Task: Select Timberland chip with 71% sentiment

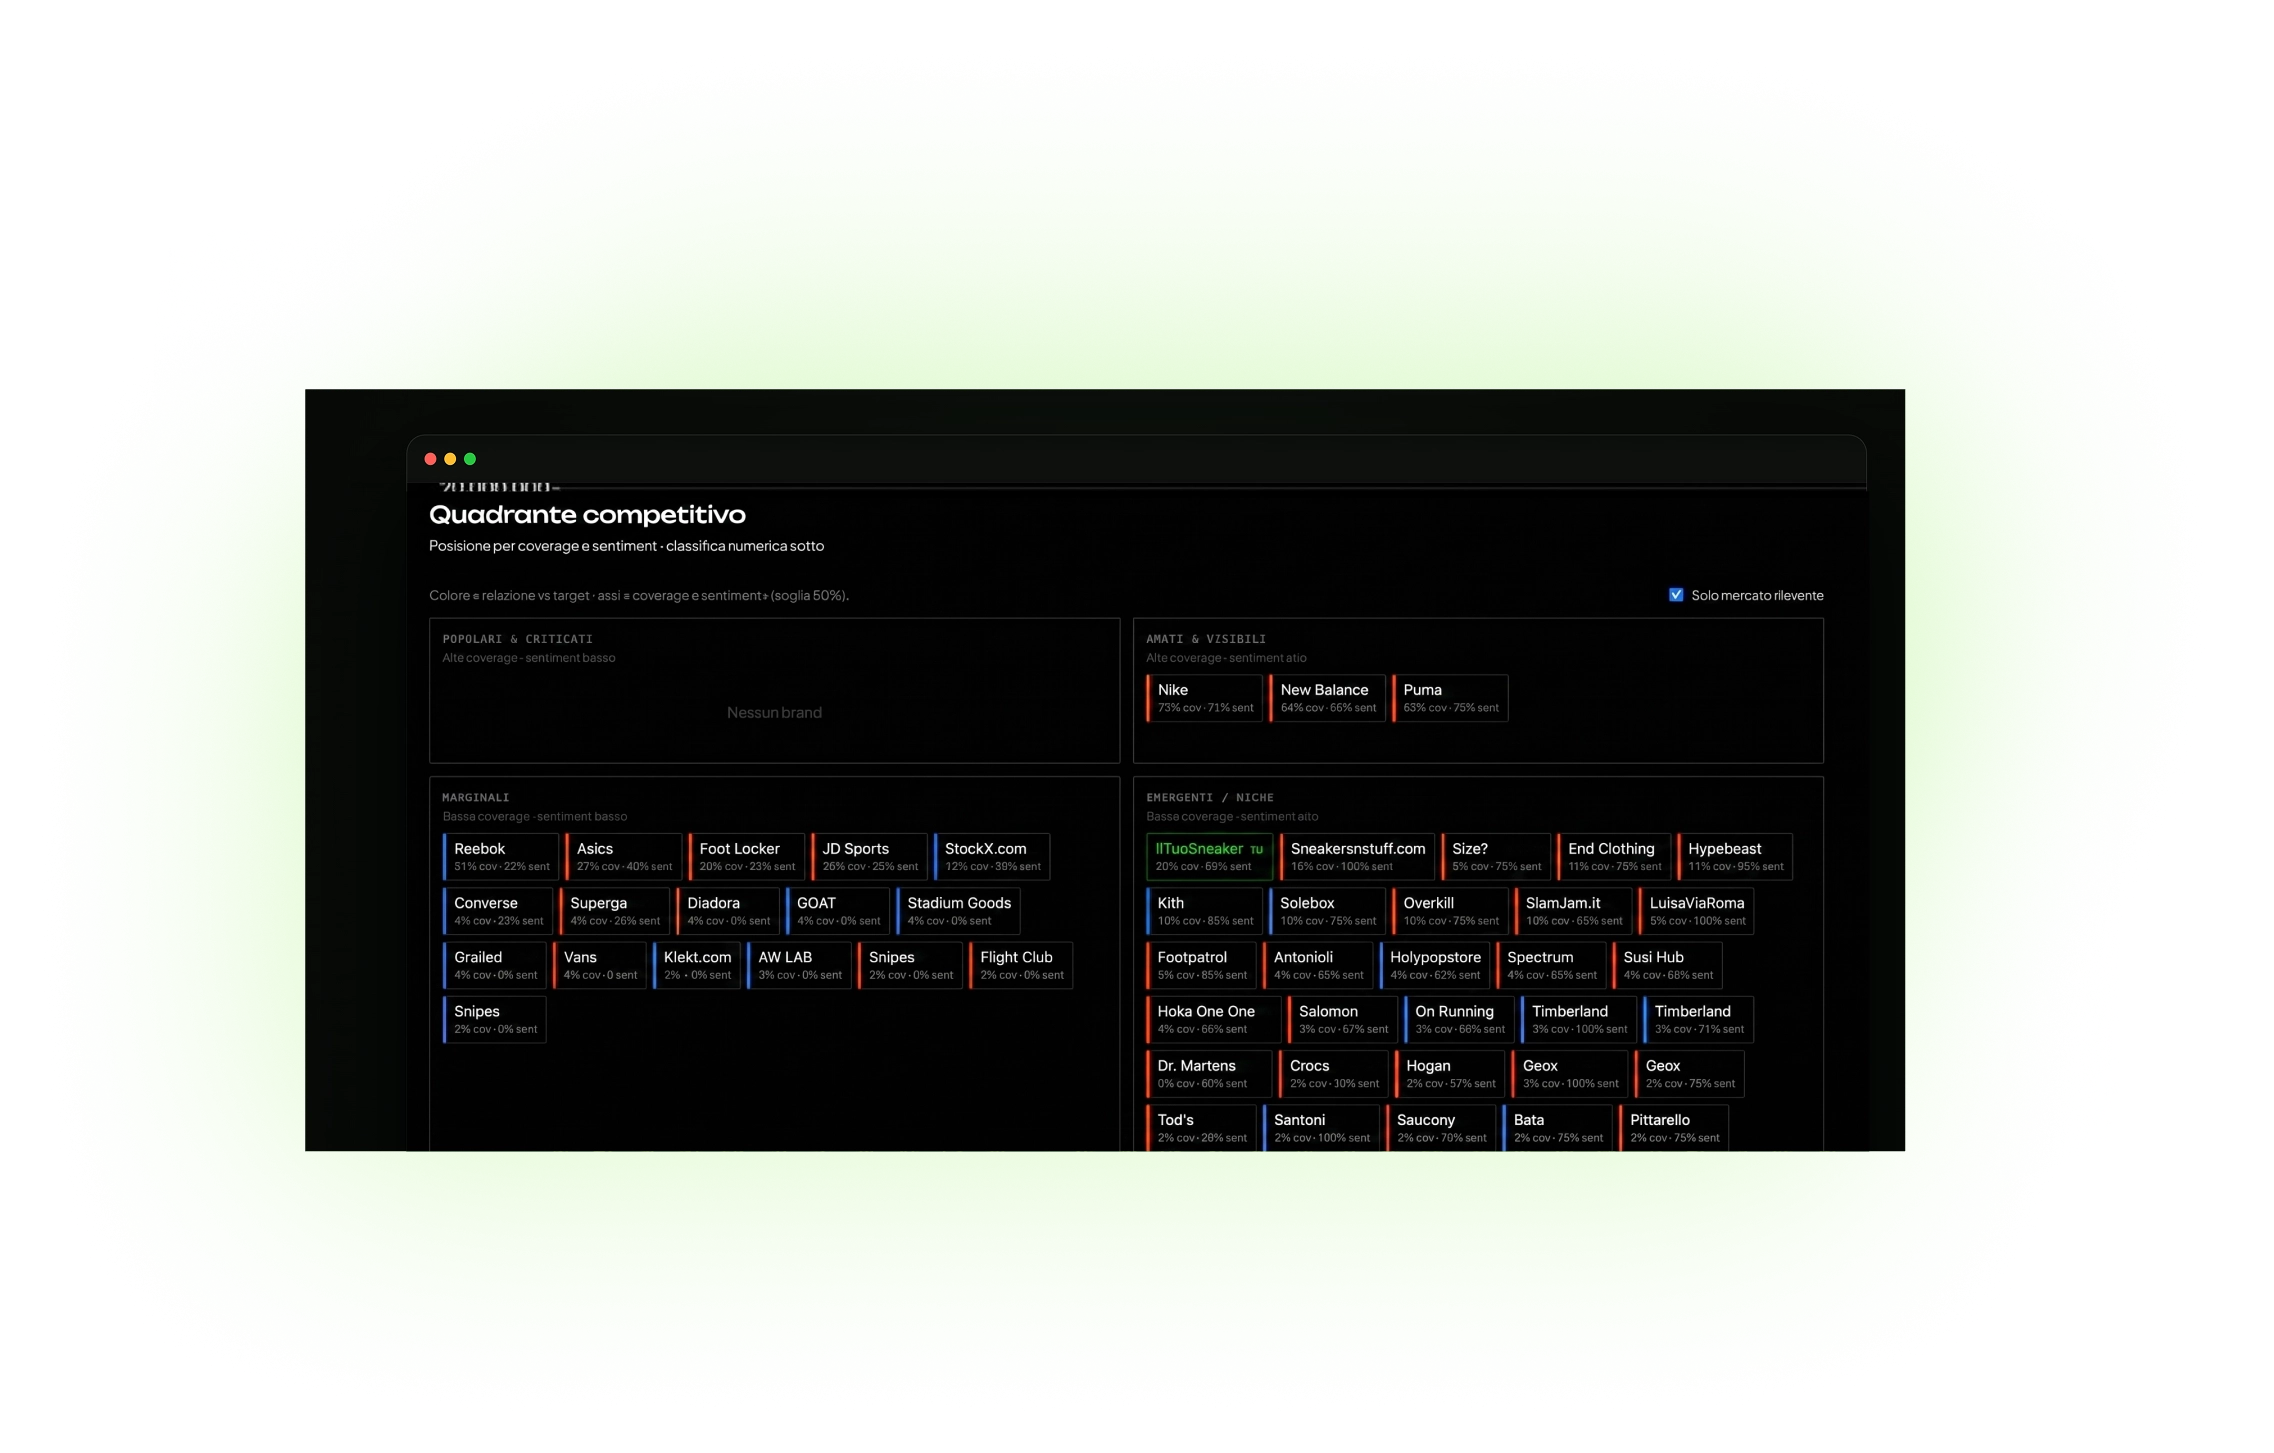Action: point(1698,1019)
